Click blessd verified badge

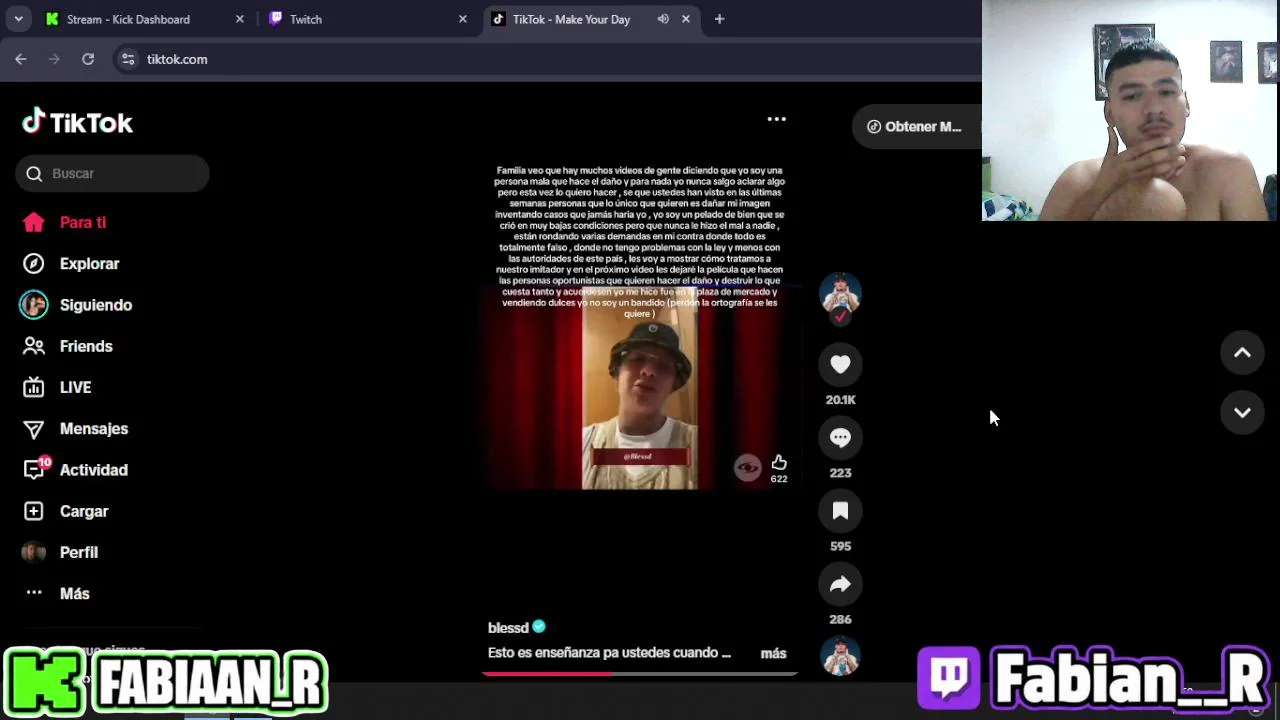[x=539, y=627]
